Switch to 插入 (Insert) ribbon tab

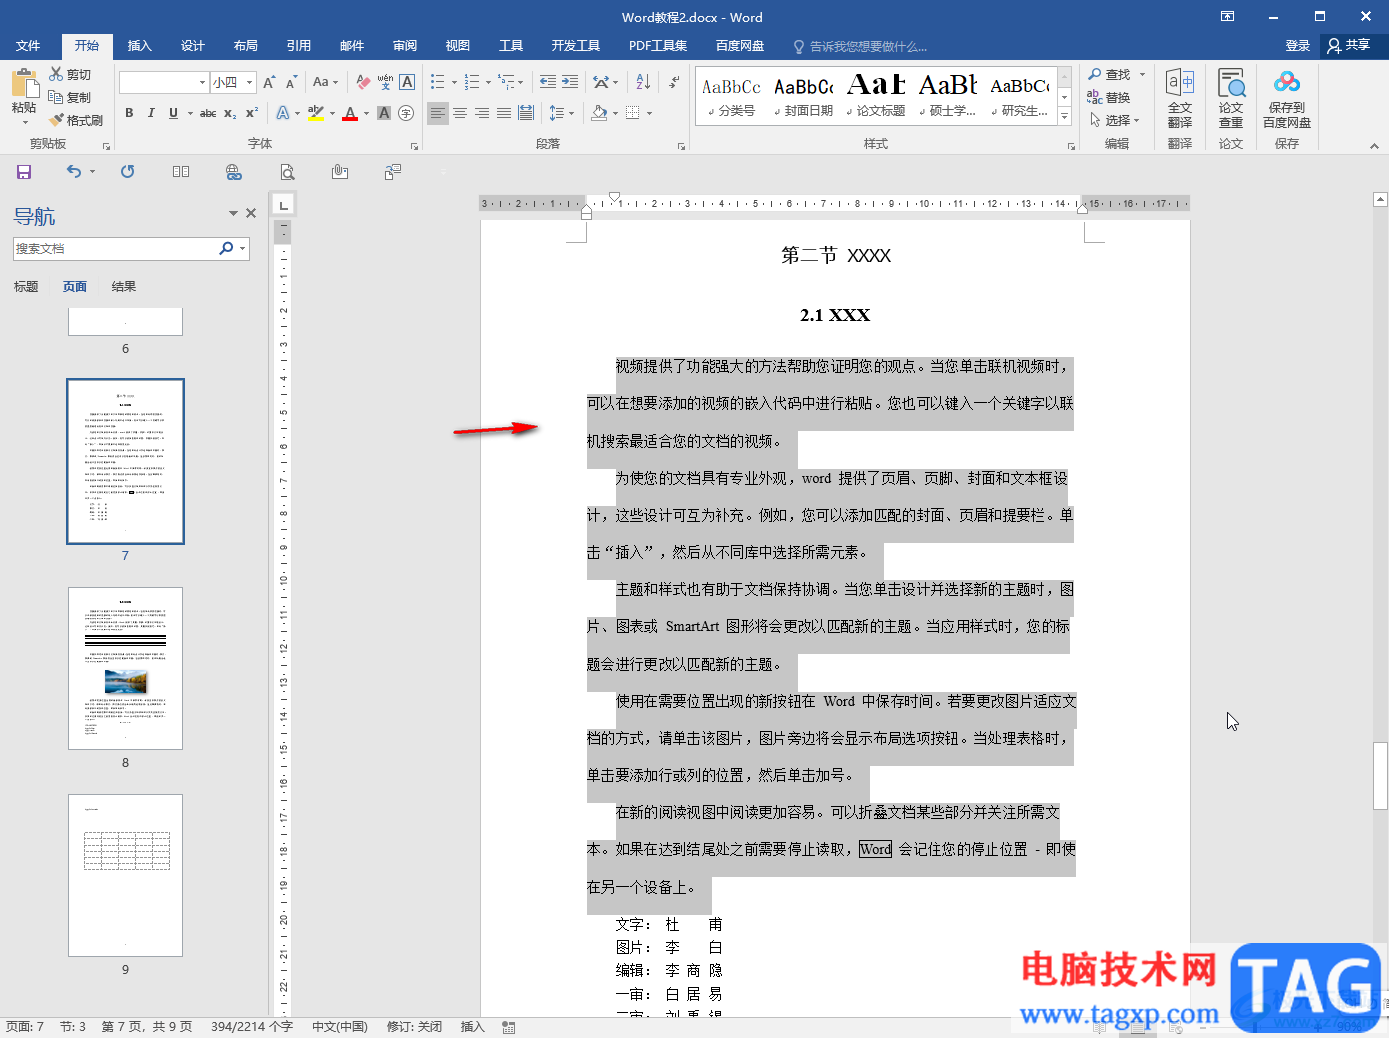[x=140, y=46]
